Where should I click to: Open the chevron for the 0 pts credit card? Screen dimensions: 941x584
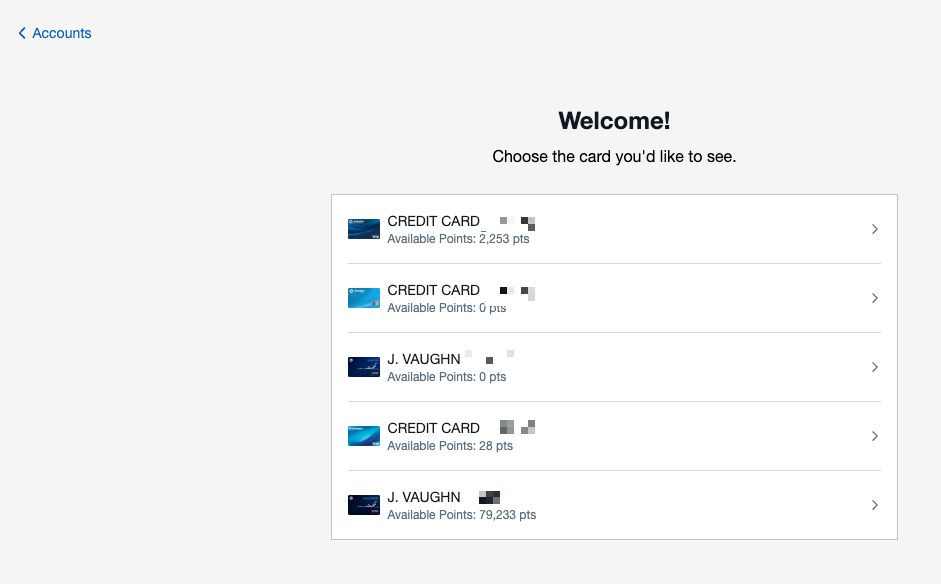click(x=875, y=297)
